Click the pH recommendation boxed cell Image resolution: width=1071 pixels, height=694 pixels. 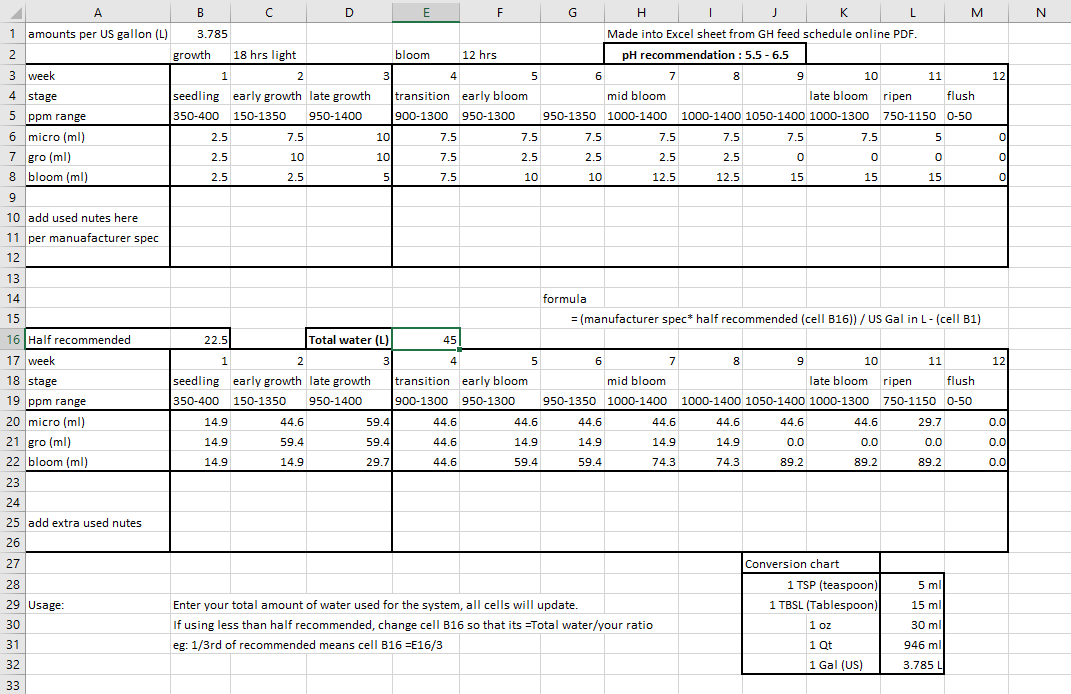(703, 55)
